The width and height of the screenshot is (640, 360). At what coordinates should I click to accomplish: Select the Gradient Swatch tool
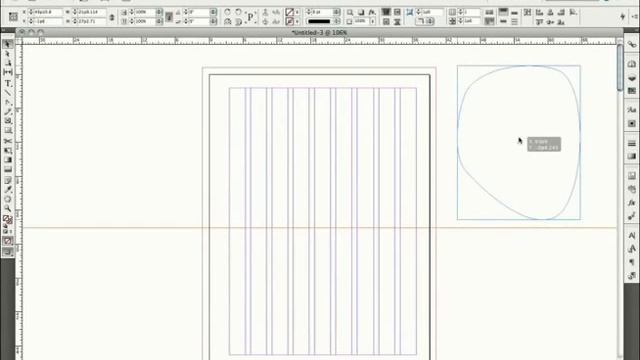(7, 160)
